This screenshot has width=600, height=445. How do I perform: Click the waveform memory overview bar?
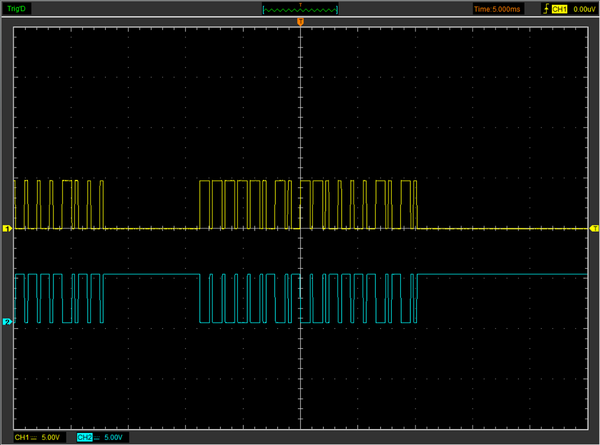[x=300, y=10]
